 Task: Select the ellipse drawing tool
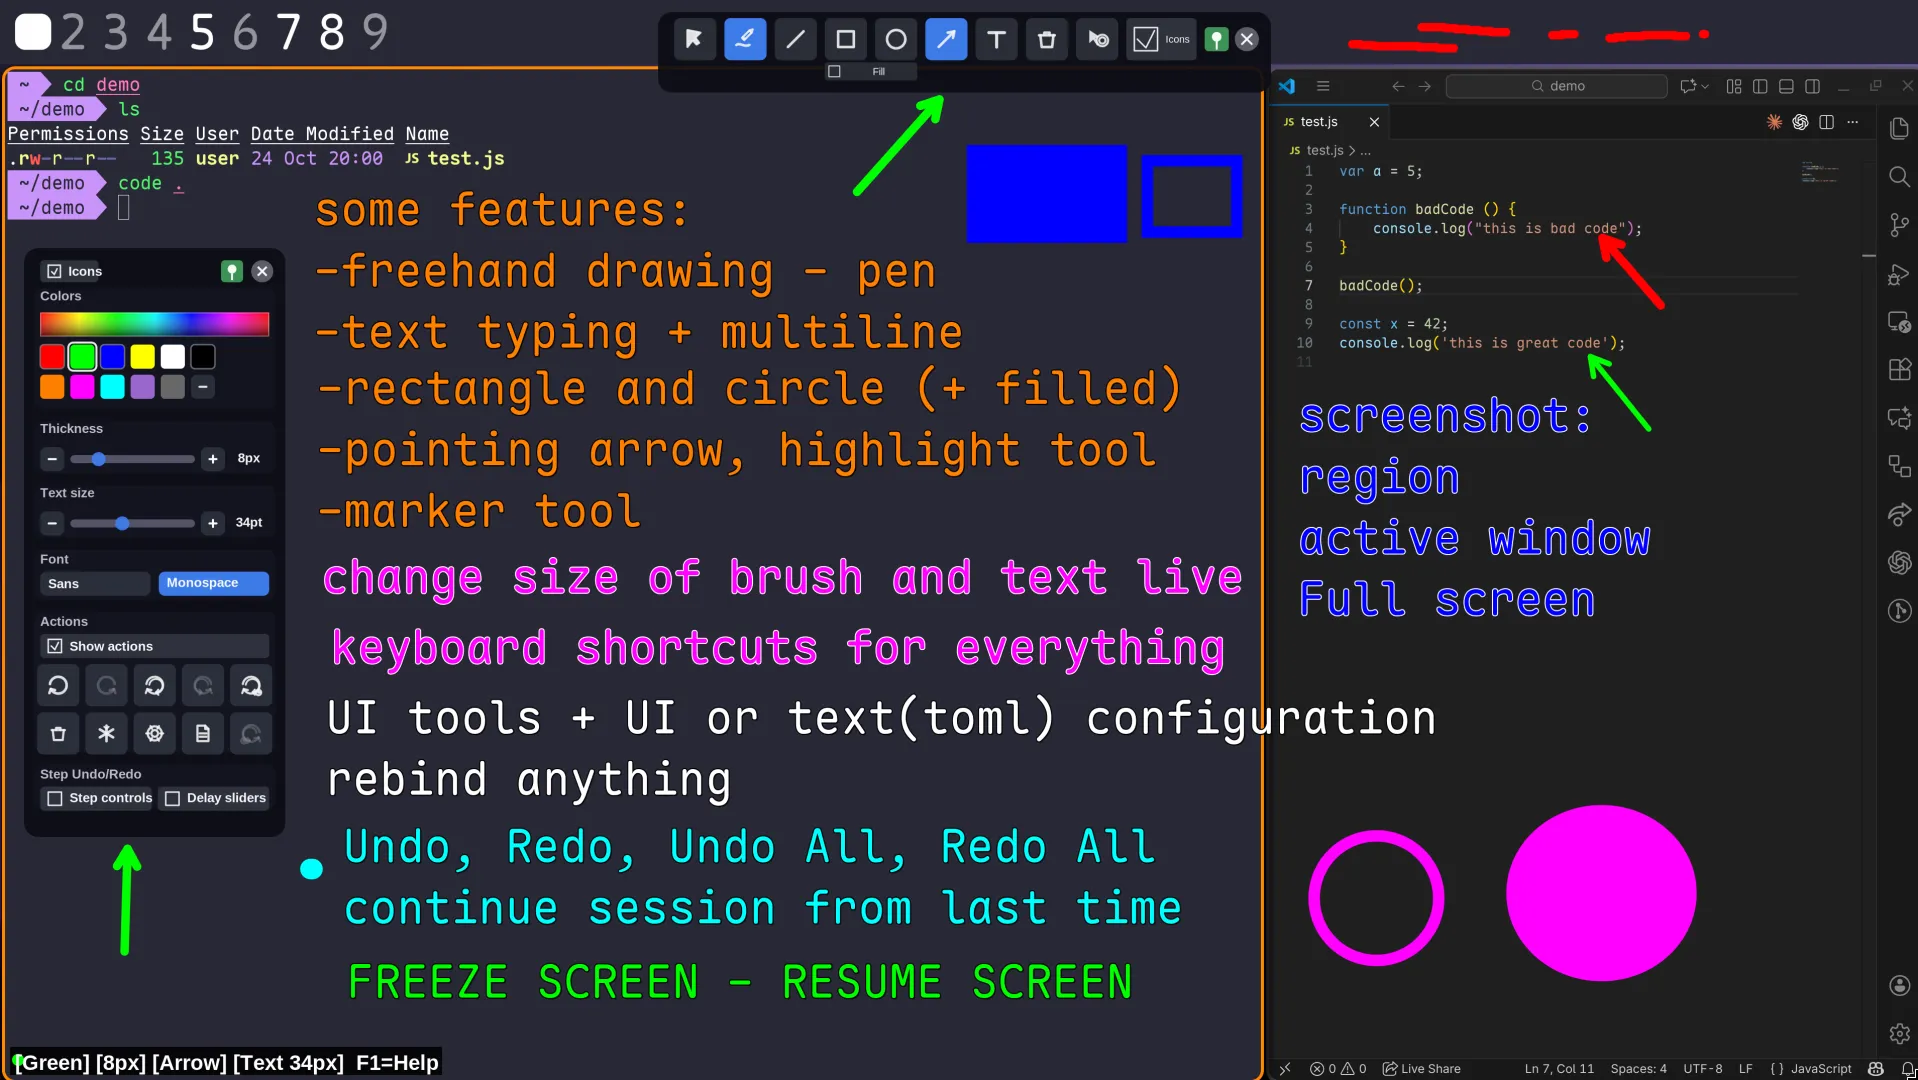(x=895, y=39)
